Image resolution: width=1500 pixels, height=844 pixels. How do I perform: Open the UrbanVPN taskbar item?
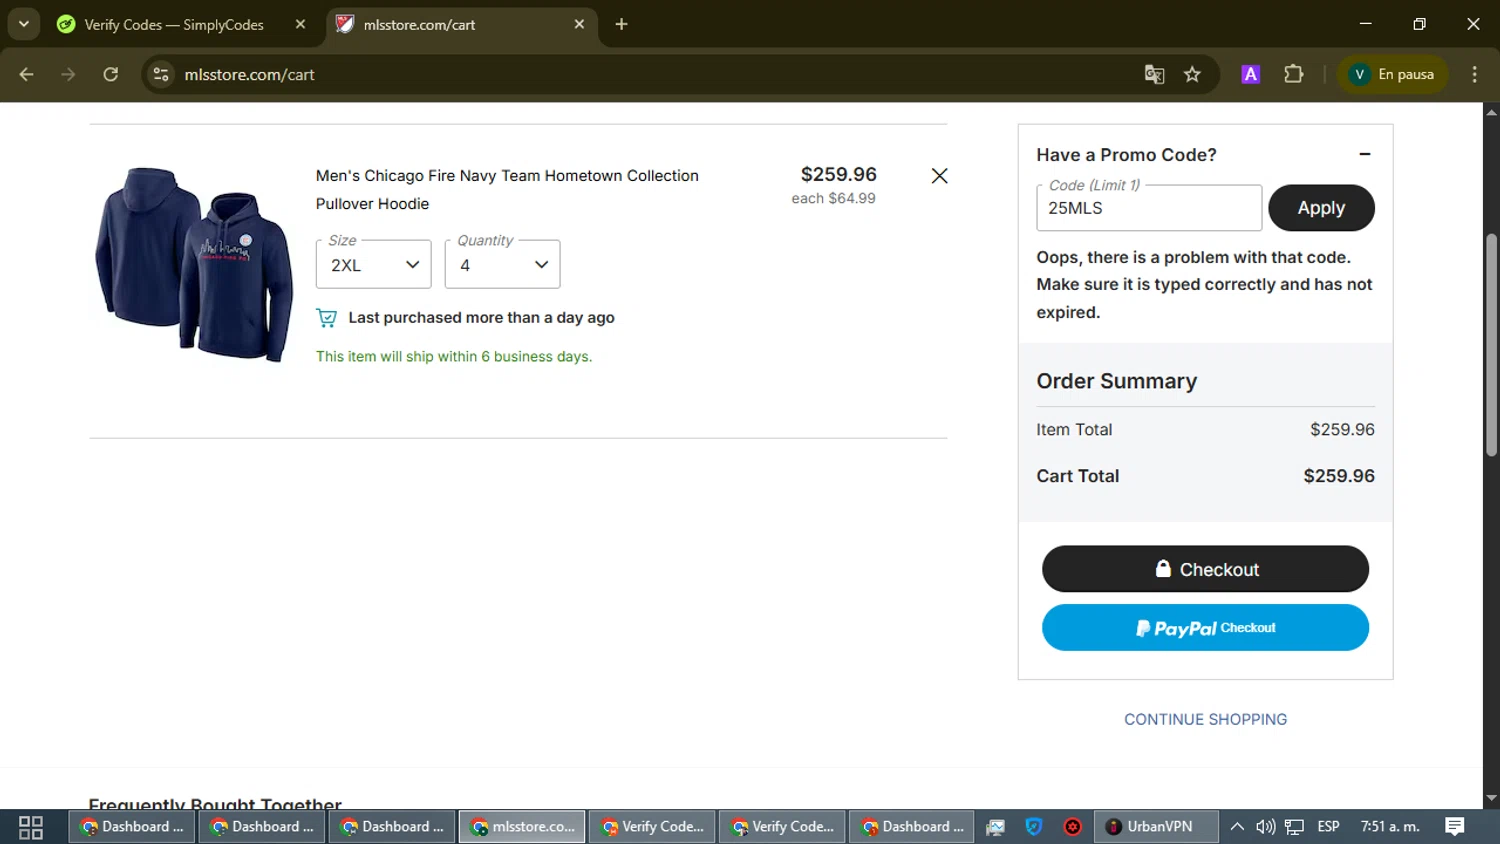[x=1156, y=827]
